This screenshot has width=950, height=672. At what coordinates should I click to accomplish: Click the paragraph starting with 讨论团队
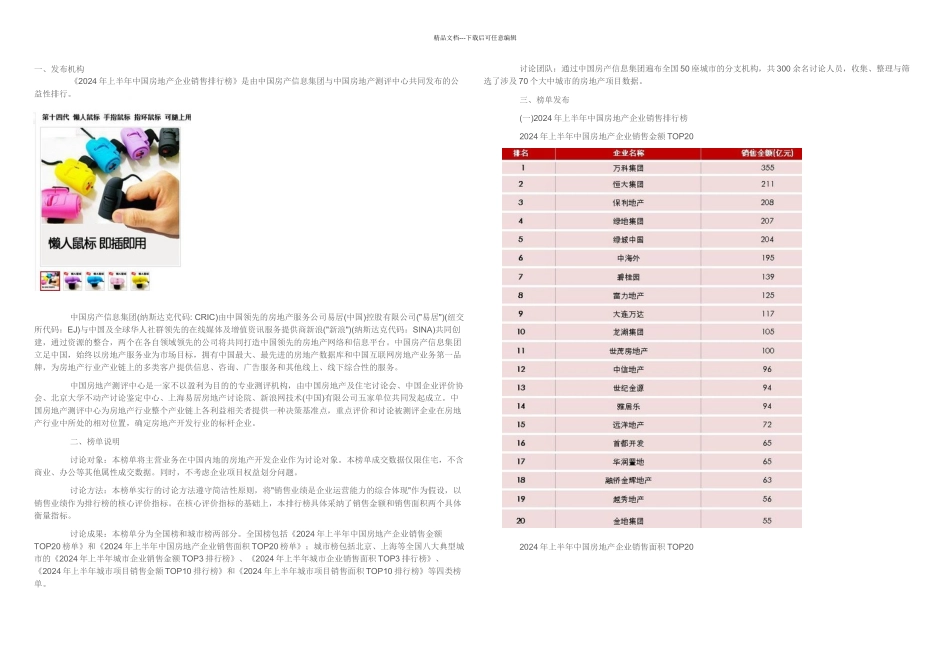(697, 75)
